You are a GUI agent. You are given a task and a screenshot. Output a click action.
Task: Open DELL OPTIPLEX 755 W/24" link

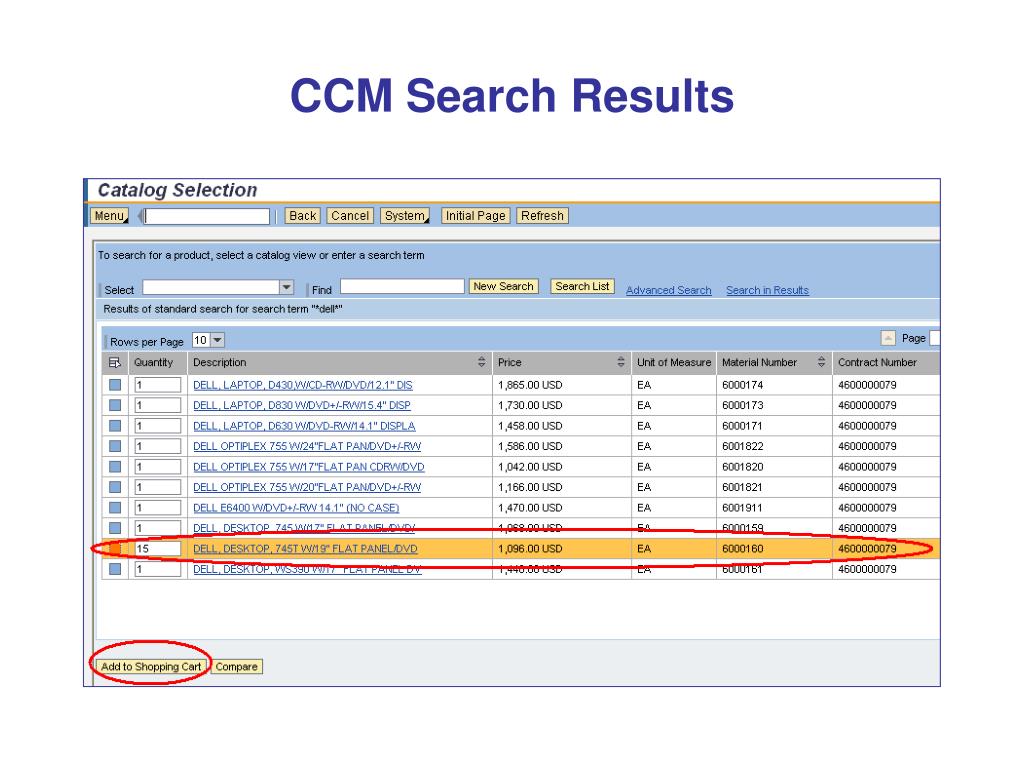point(307,447)
